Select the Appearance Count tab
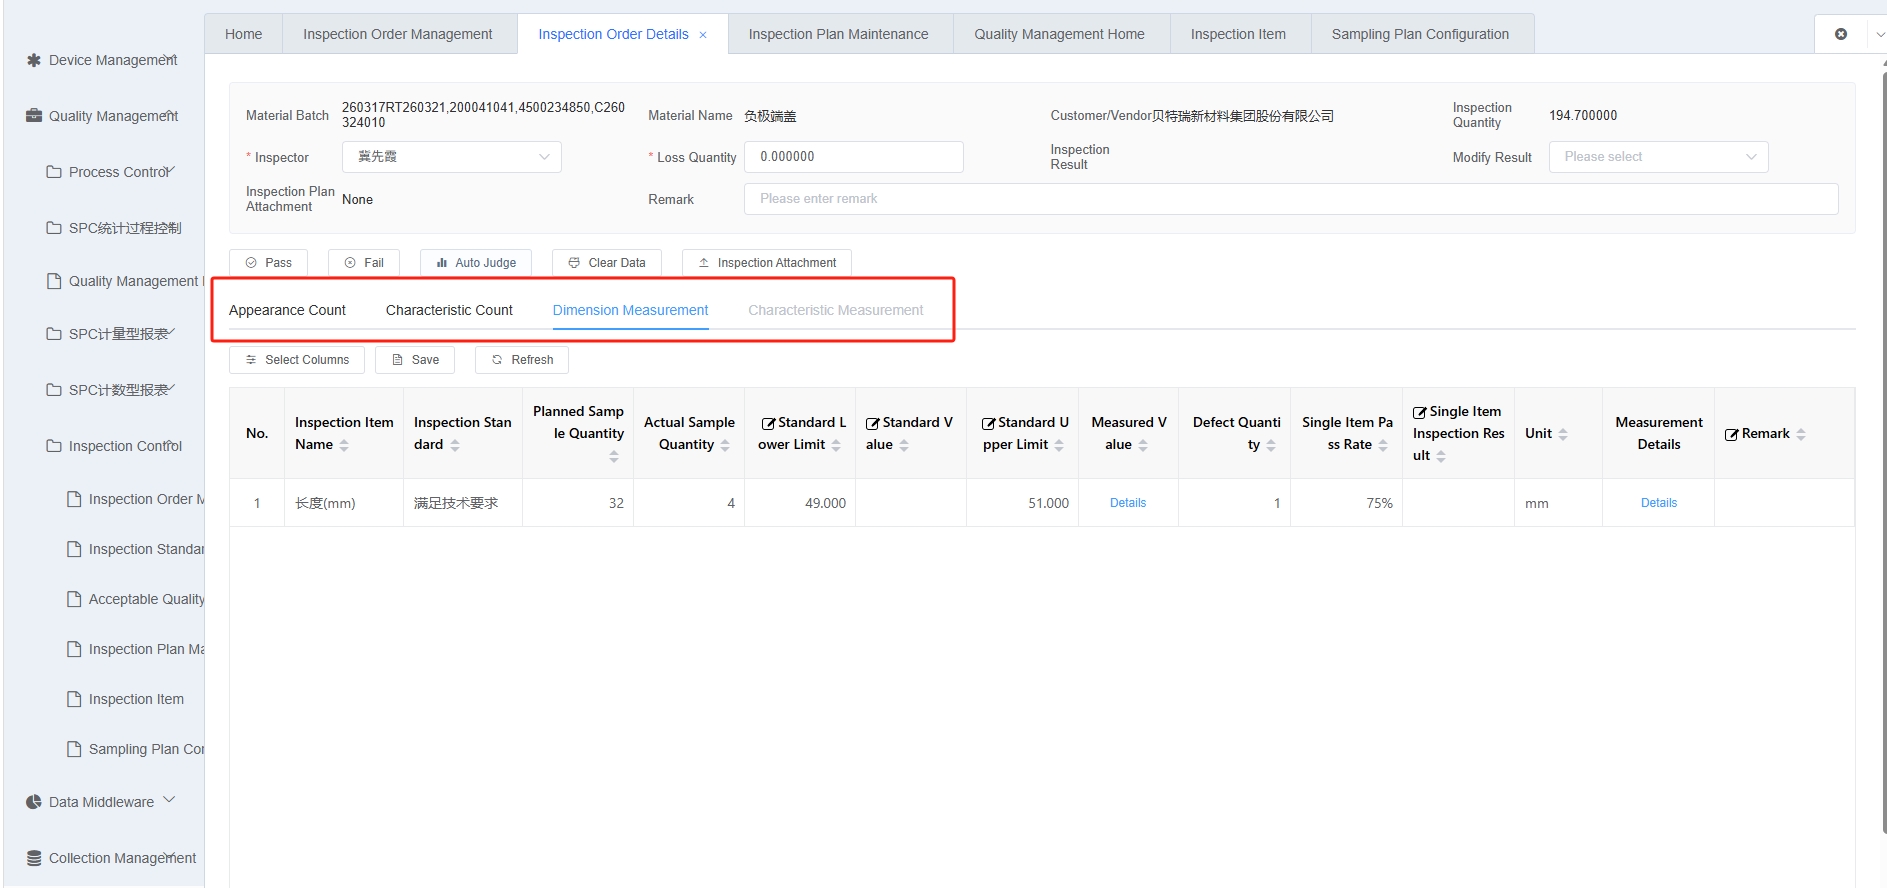Screen dimensions: 1887x888 click(x=287, y=310)
